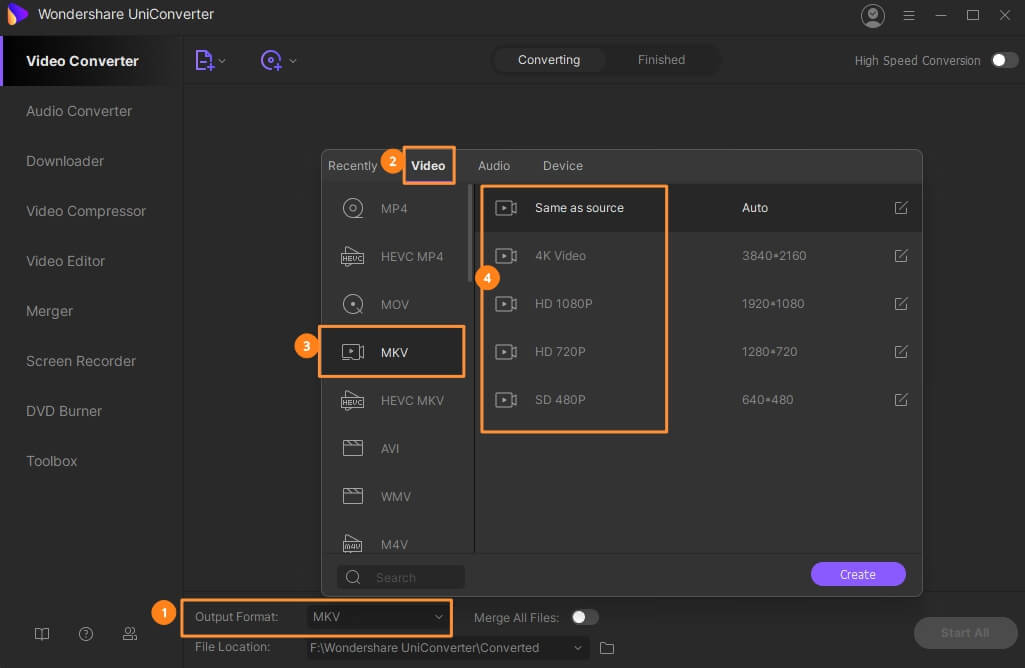Open Video Compressor from the sidebar
The image size is (1025, 668).
(x=86, y=211)
